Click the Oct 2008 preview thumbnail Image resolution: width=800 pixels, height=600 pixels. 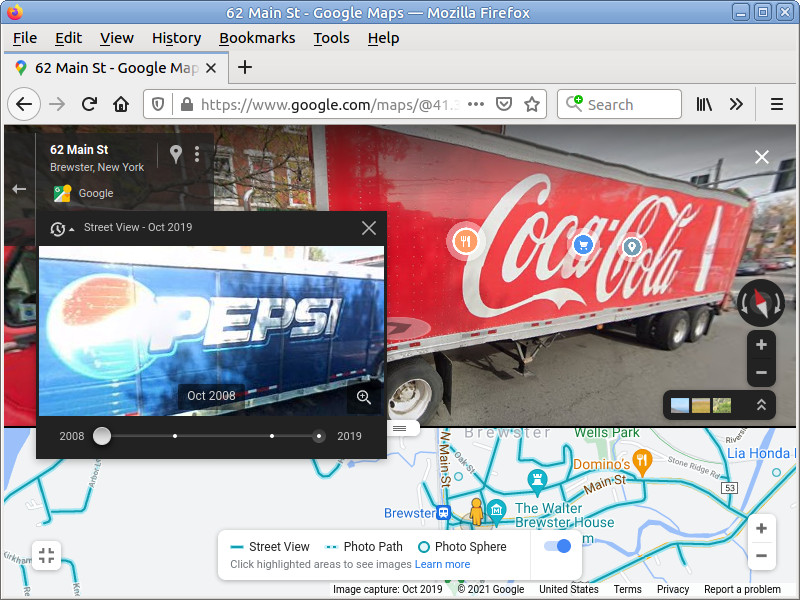(x=211, y=331)
